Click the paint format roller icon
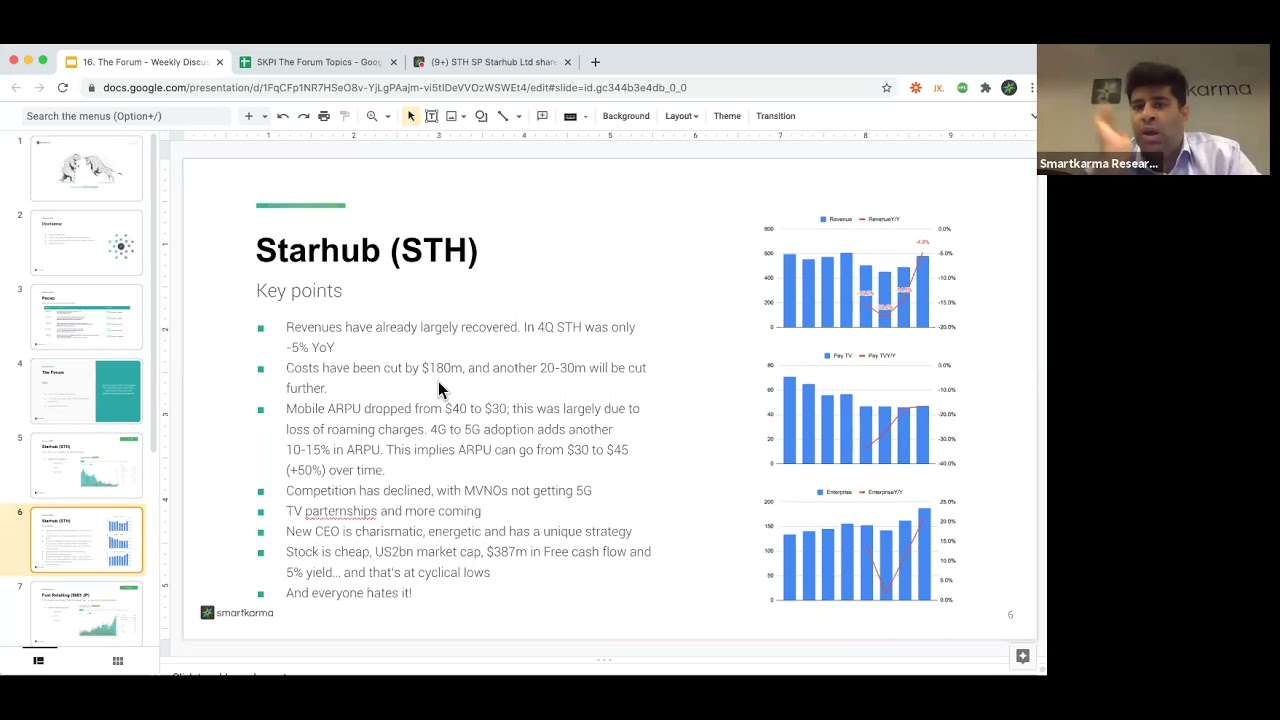The image size is (1280, 720). 345,116
